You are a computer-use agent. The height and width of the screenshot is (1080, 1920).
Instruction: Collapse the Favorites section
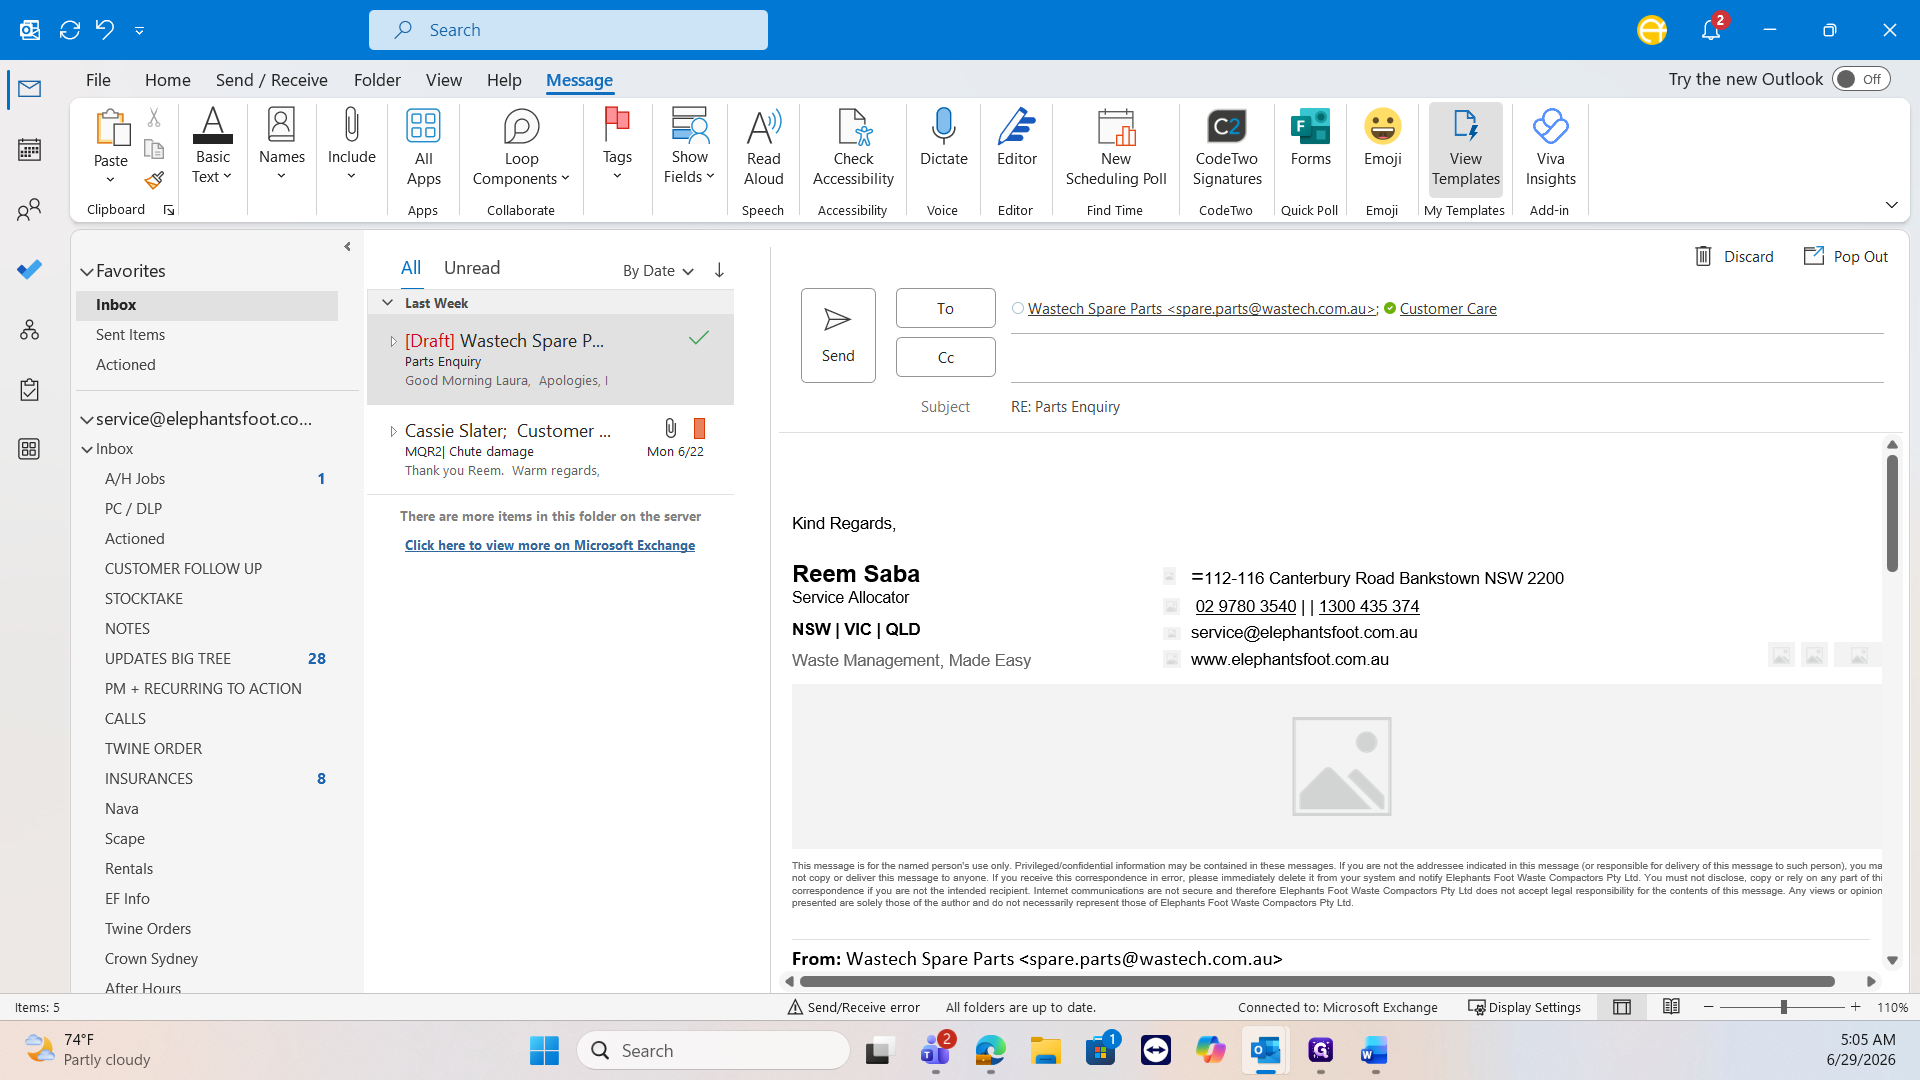point(87,271)
